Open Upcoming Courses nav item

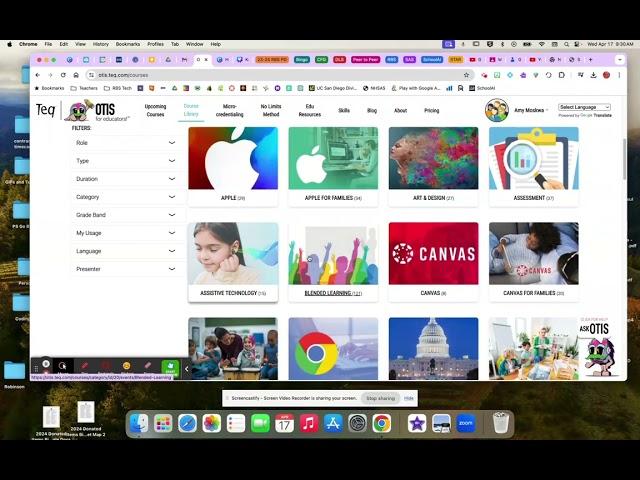tap(156, 110)
